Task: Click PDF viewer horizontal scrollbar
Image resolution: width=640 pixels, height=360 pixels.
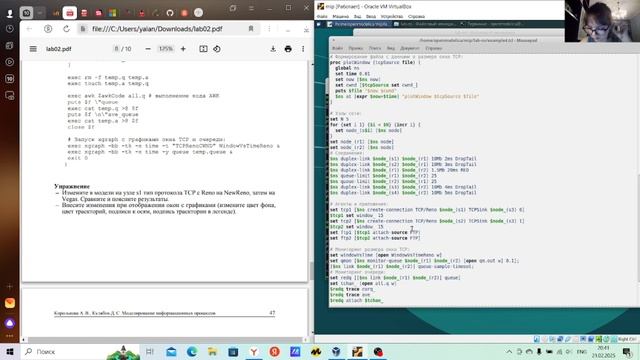Action: click(x=164, y=340)
